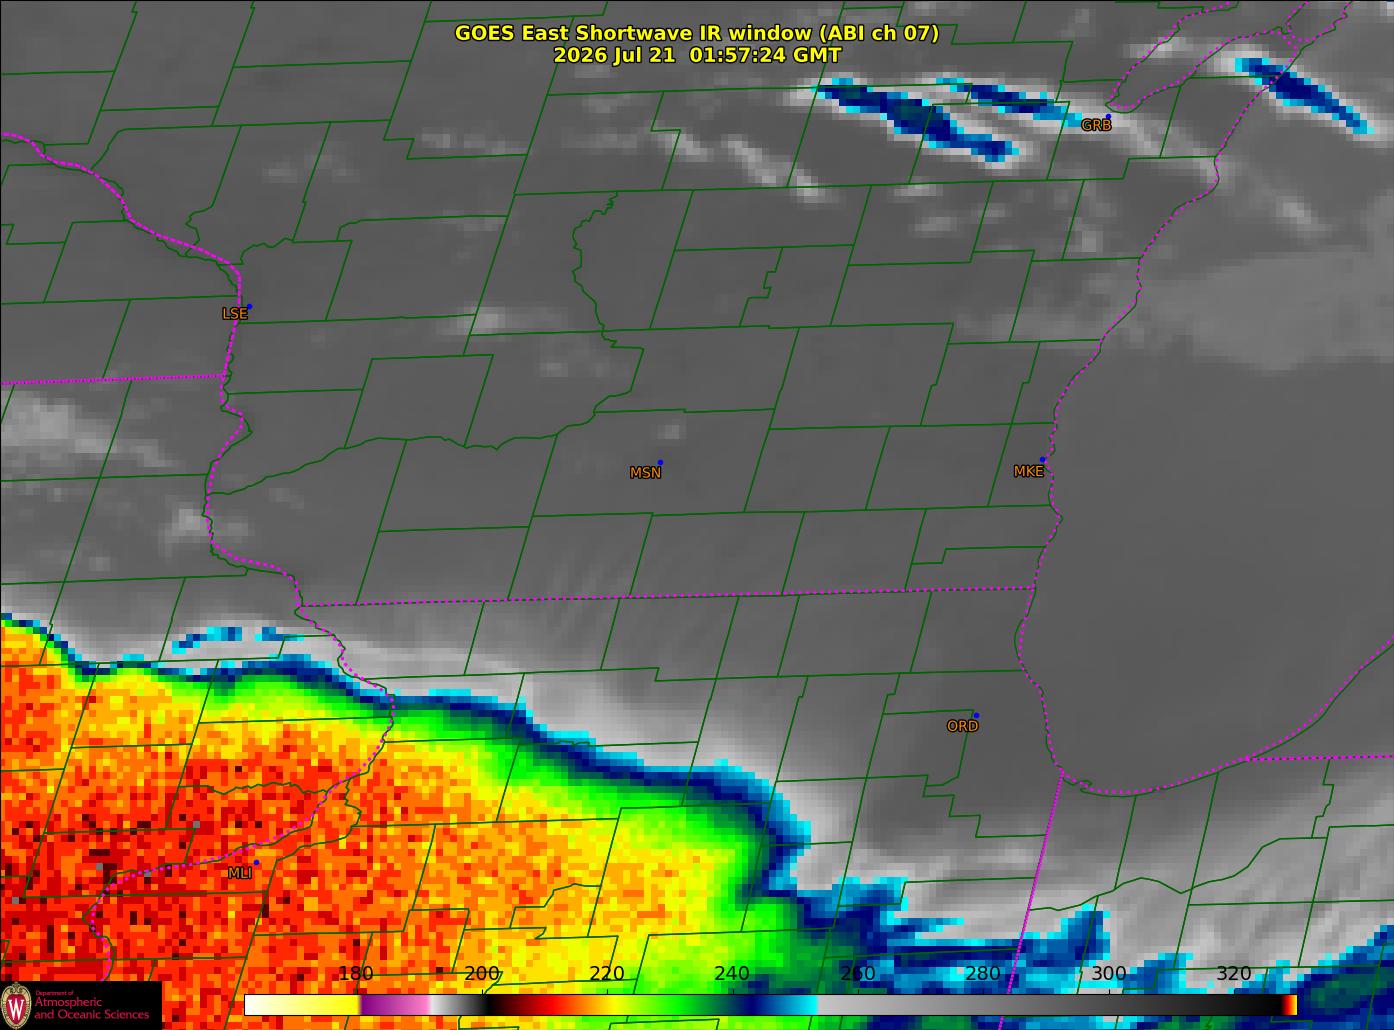
Task: Click the 180 value on color scale
Action: click(356, 973)
